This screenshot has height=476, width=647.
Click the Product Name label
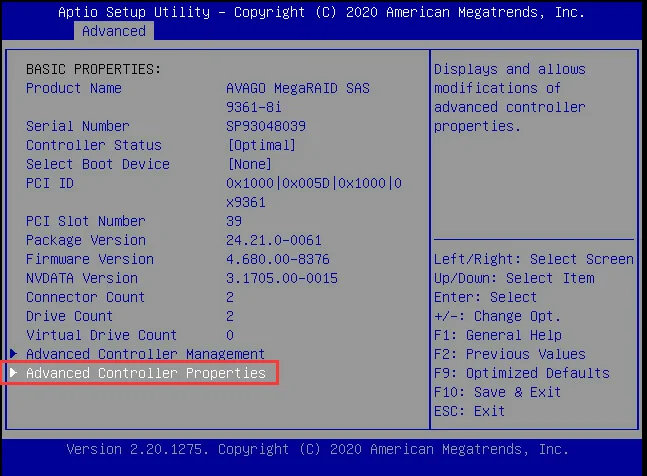pyautogui.click(x=74, y=88)
